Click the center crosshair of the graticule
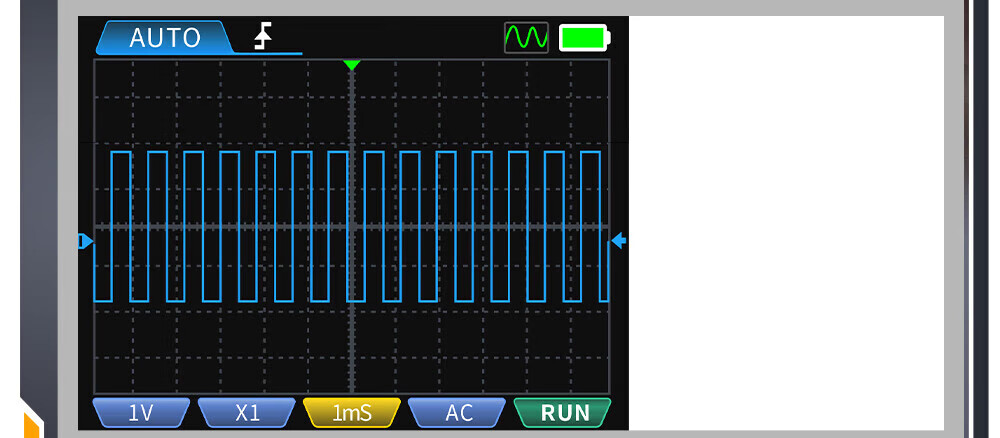The width and height of the screenshot is (1000, 438). tap(351, 227)
